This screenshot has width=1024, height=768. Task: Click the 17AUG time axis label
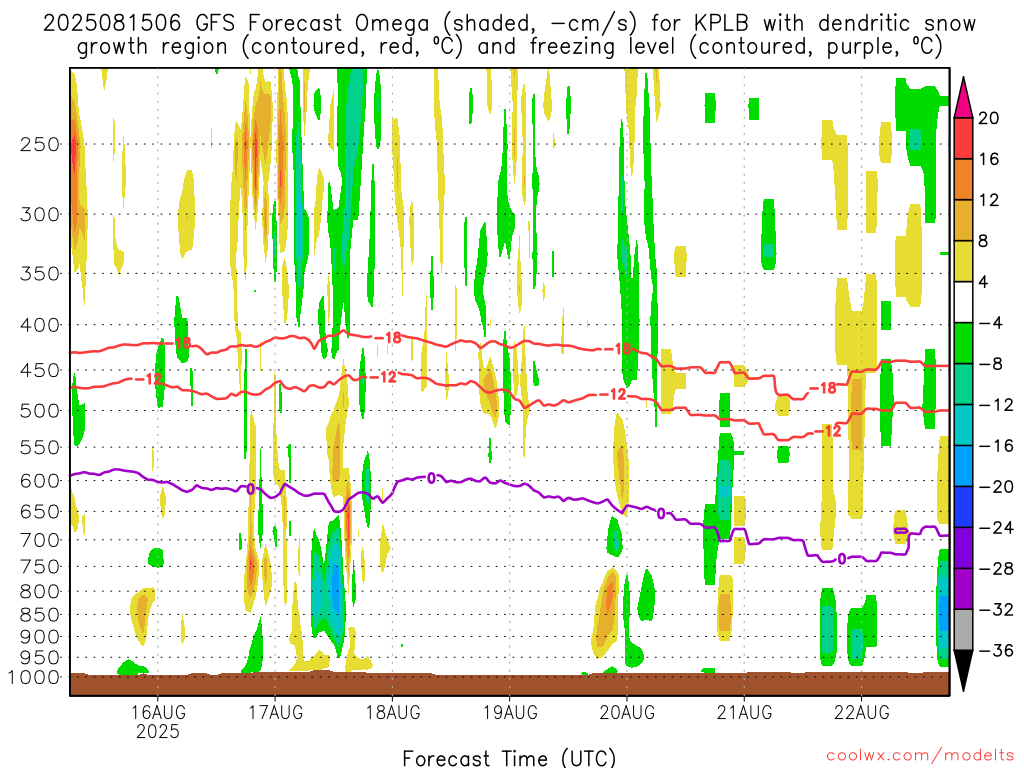[x=276, y=712]
